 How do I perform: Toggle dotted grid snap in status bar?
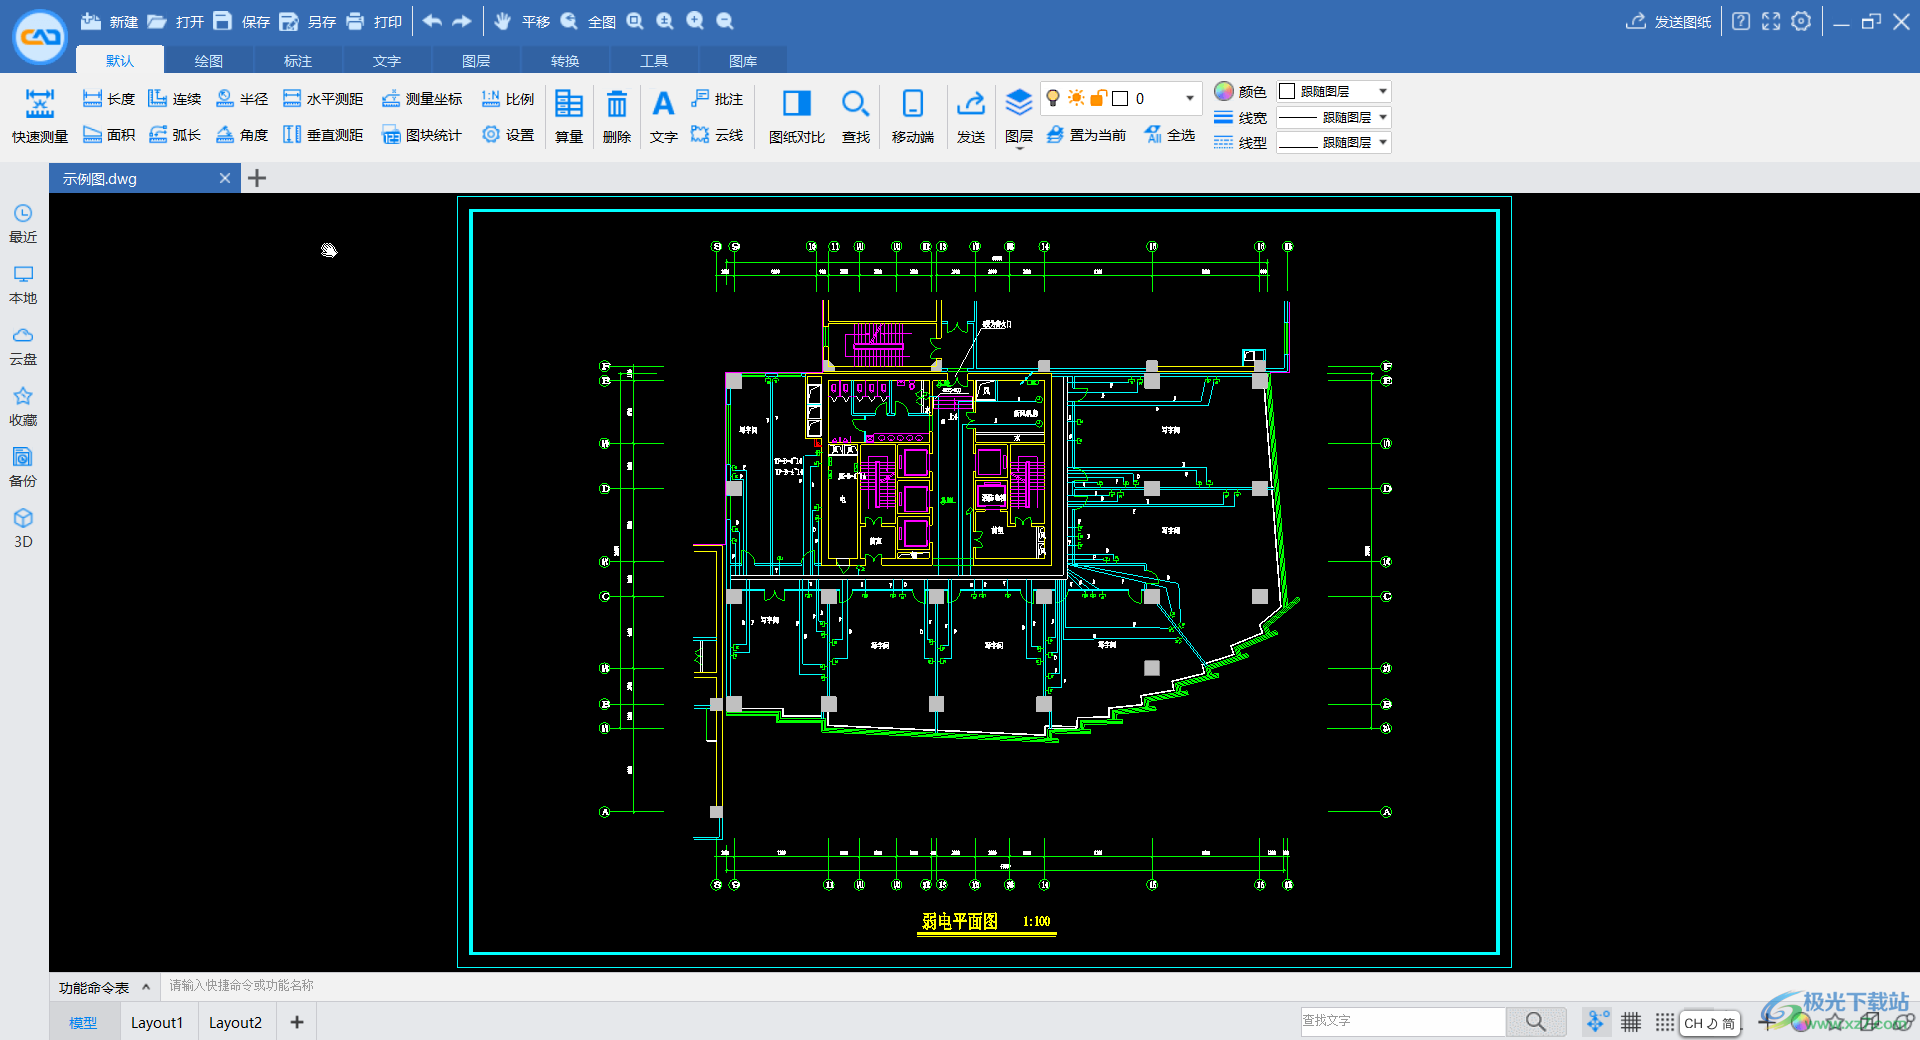(1664, 1021)
